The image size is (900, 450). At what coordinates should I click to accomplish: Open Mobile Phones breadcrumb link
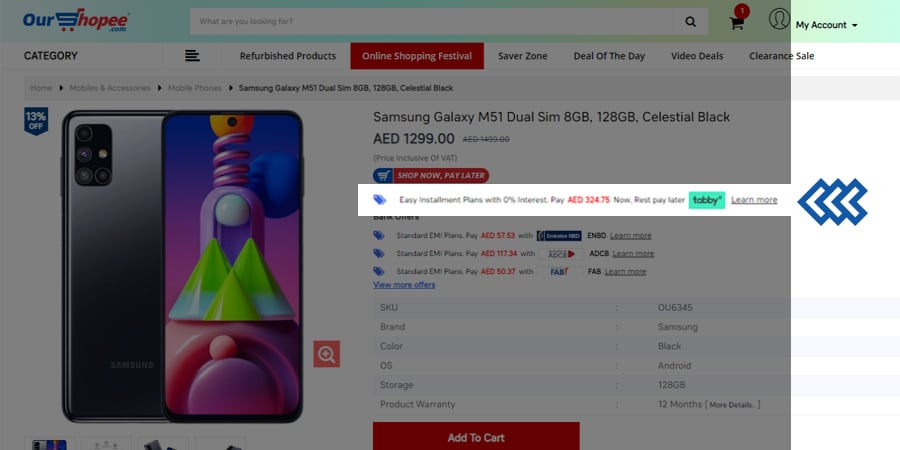195,88
